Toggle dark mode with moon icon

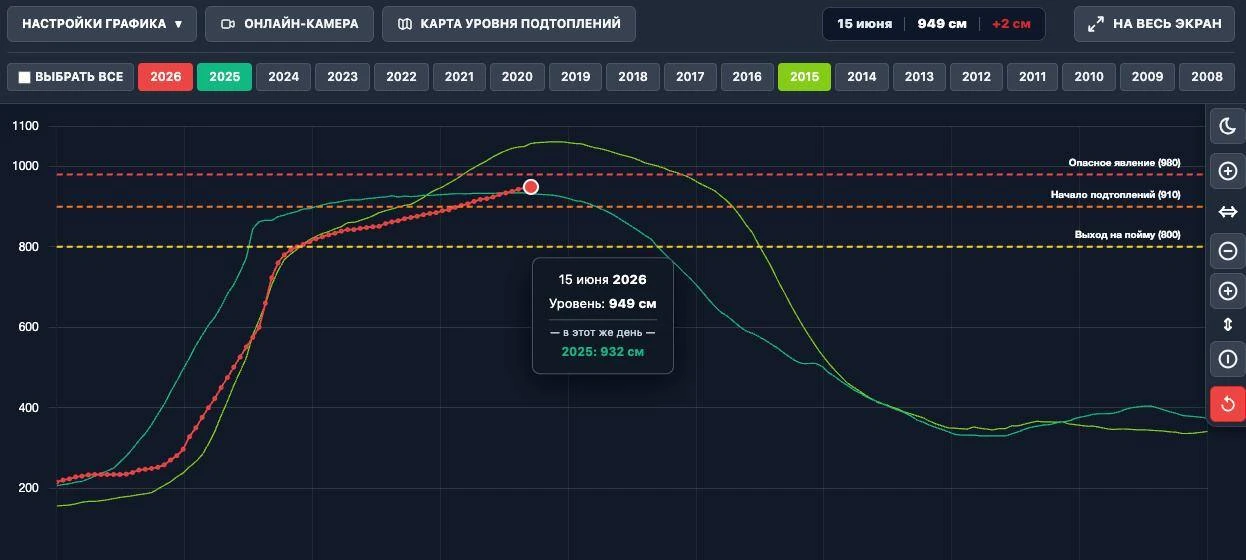click(1227, 127)
